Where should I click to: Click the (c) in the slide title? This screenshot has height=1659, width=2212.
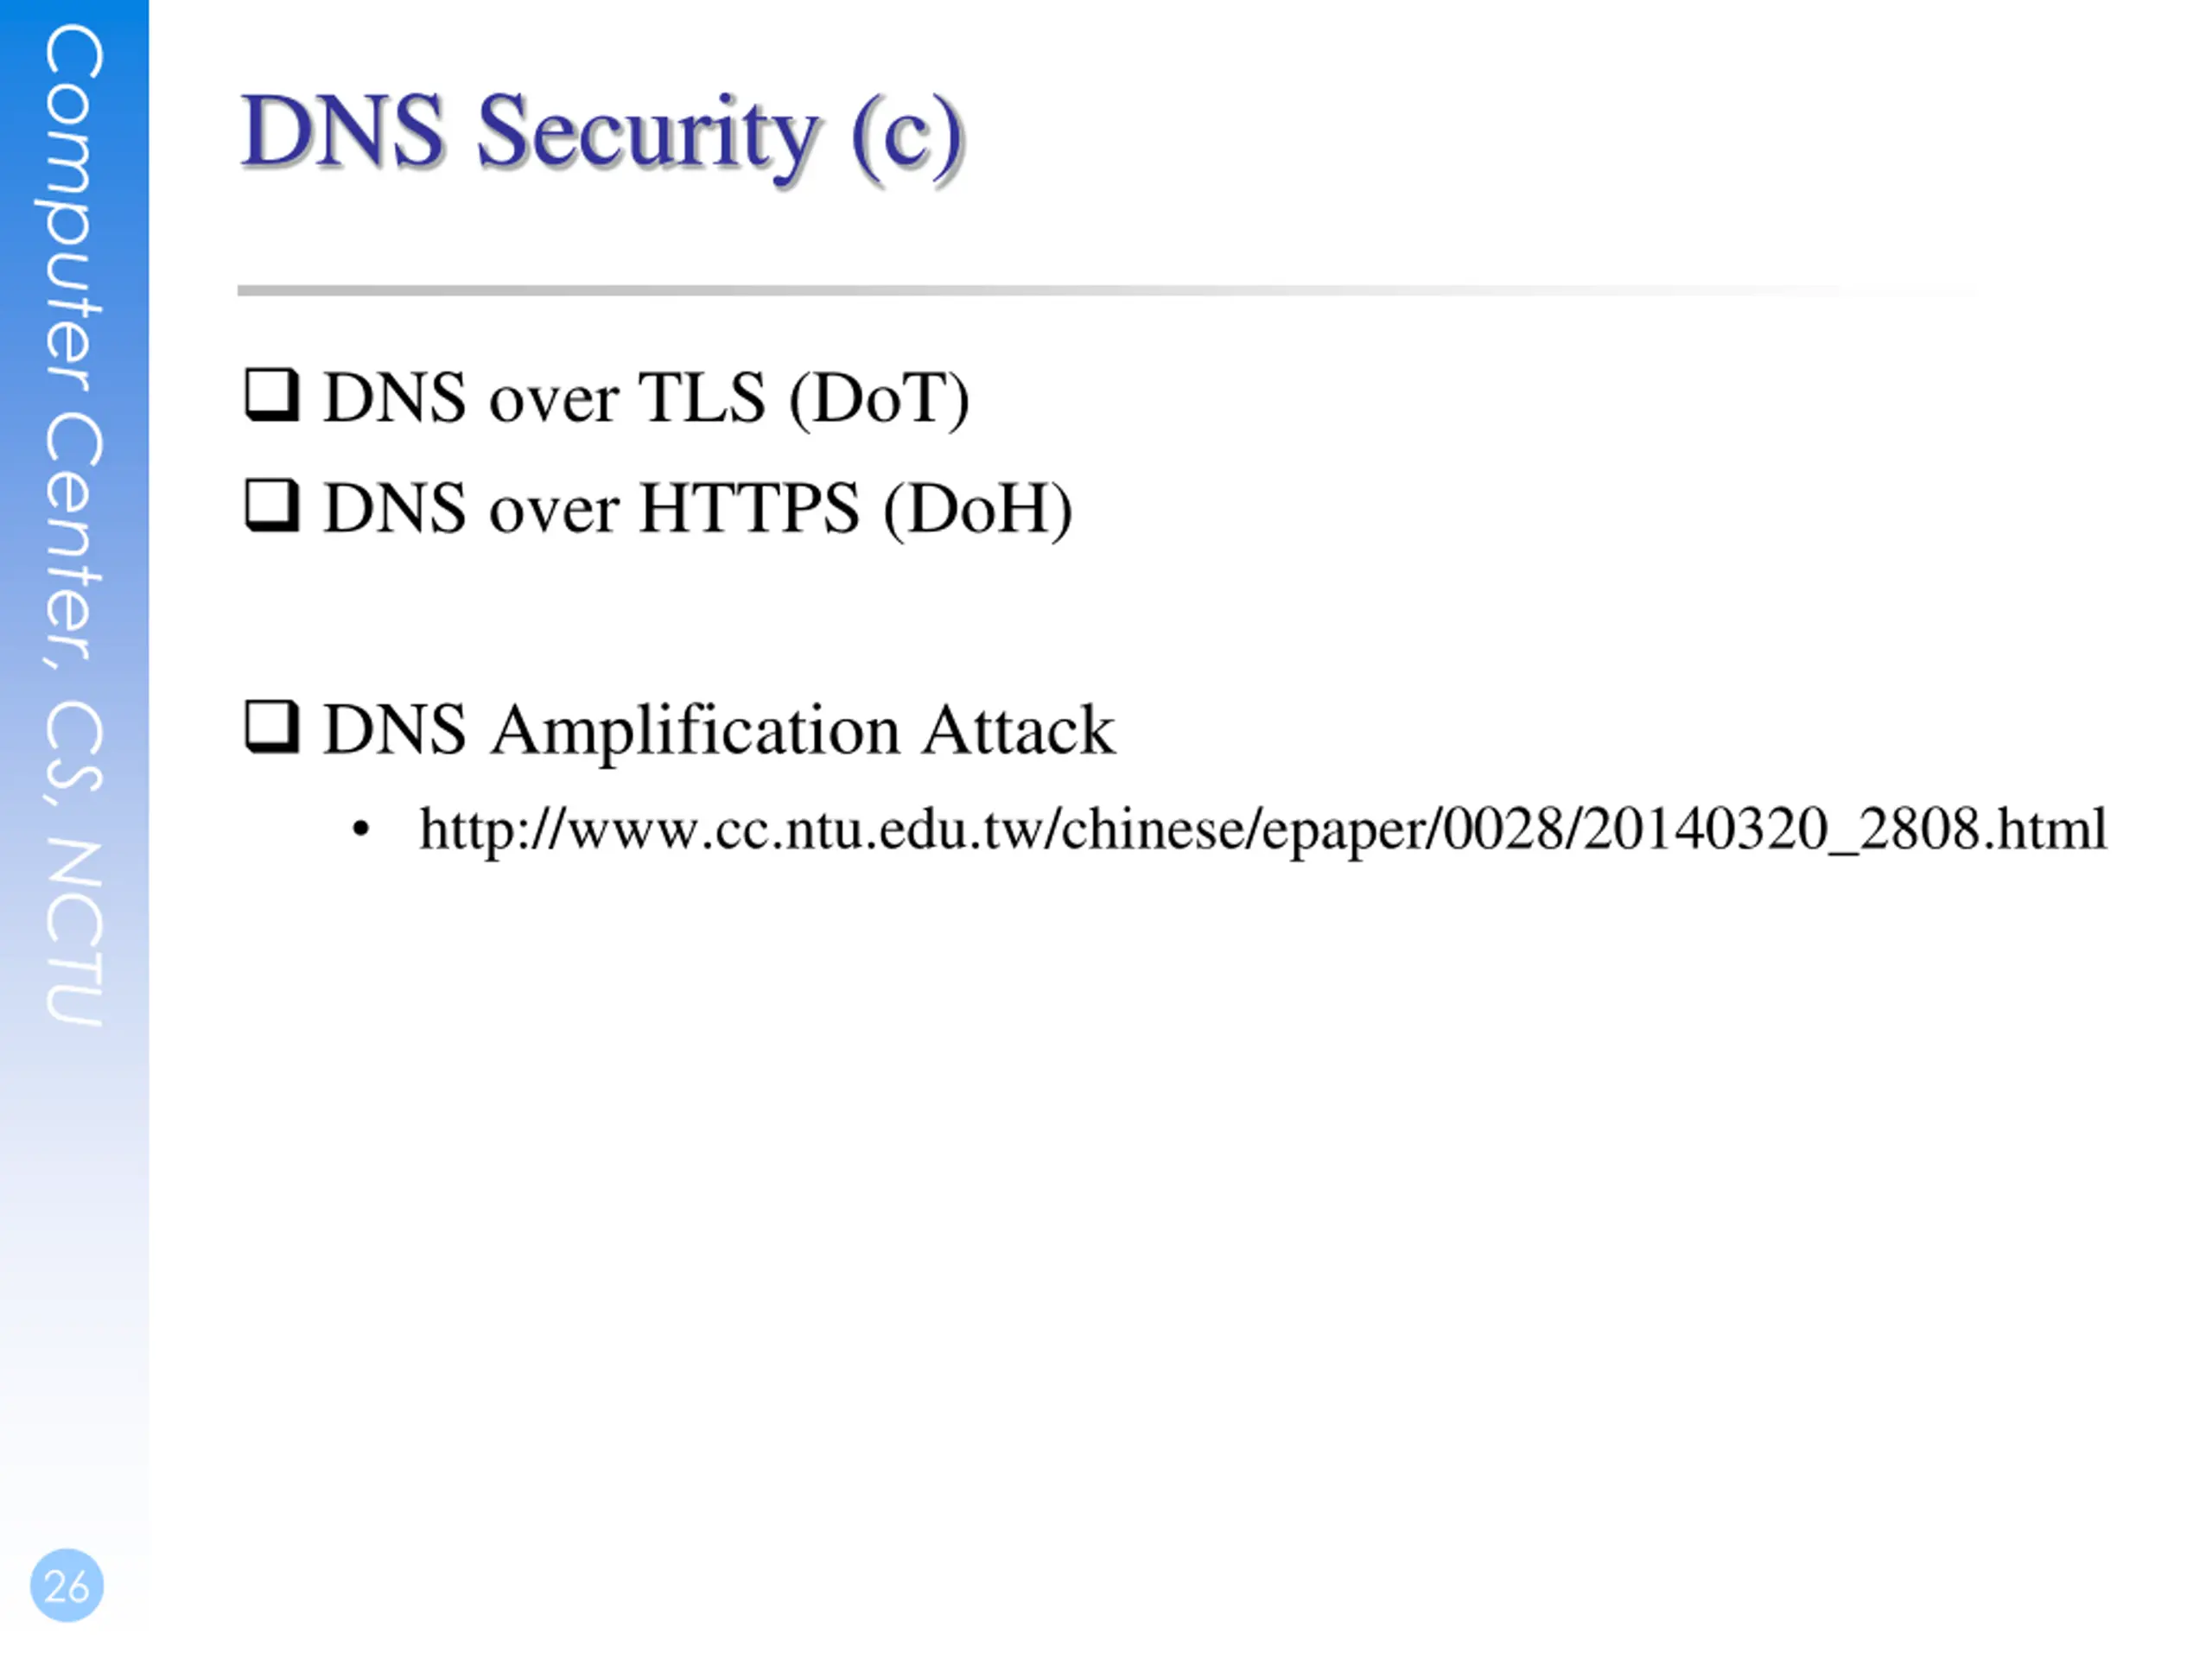(x=908, y=135)
